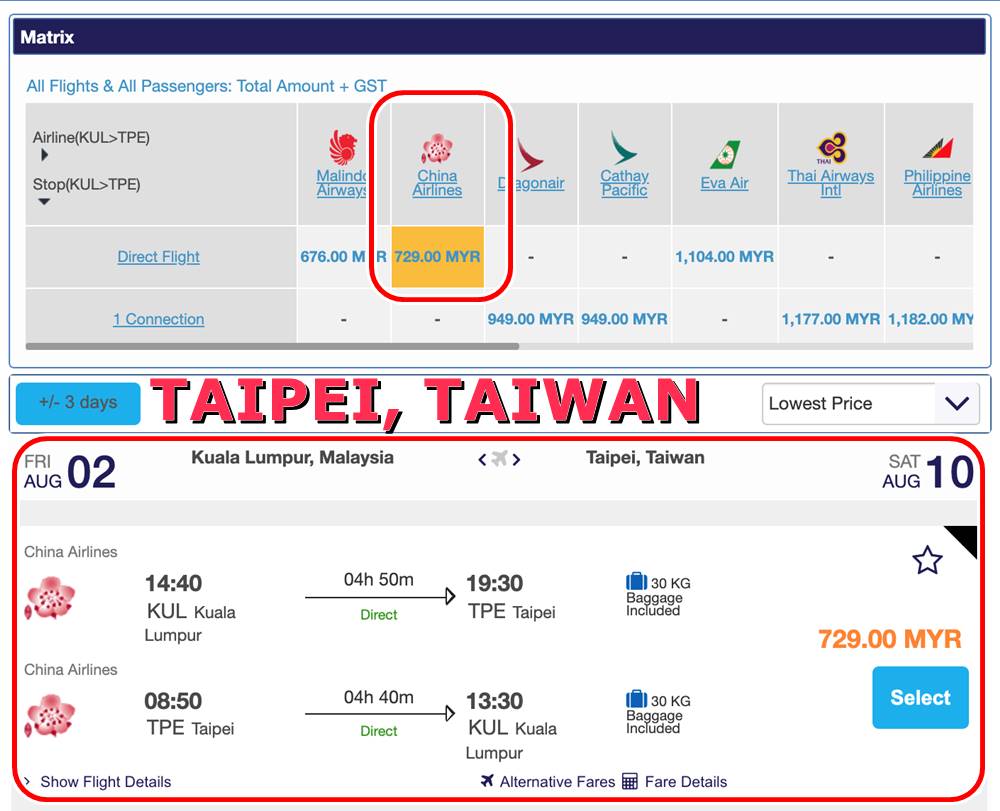
Task: Select the Malindo 676.00 MYR direct fare
Action: (343, 257)
